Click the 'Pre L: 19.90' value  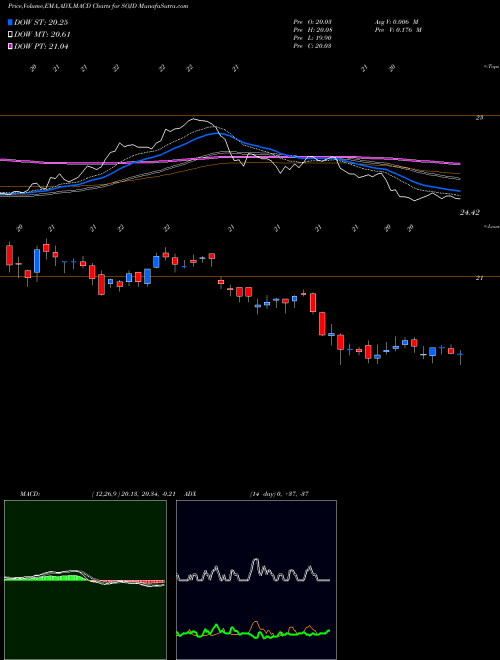coord(312,38)
